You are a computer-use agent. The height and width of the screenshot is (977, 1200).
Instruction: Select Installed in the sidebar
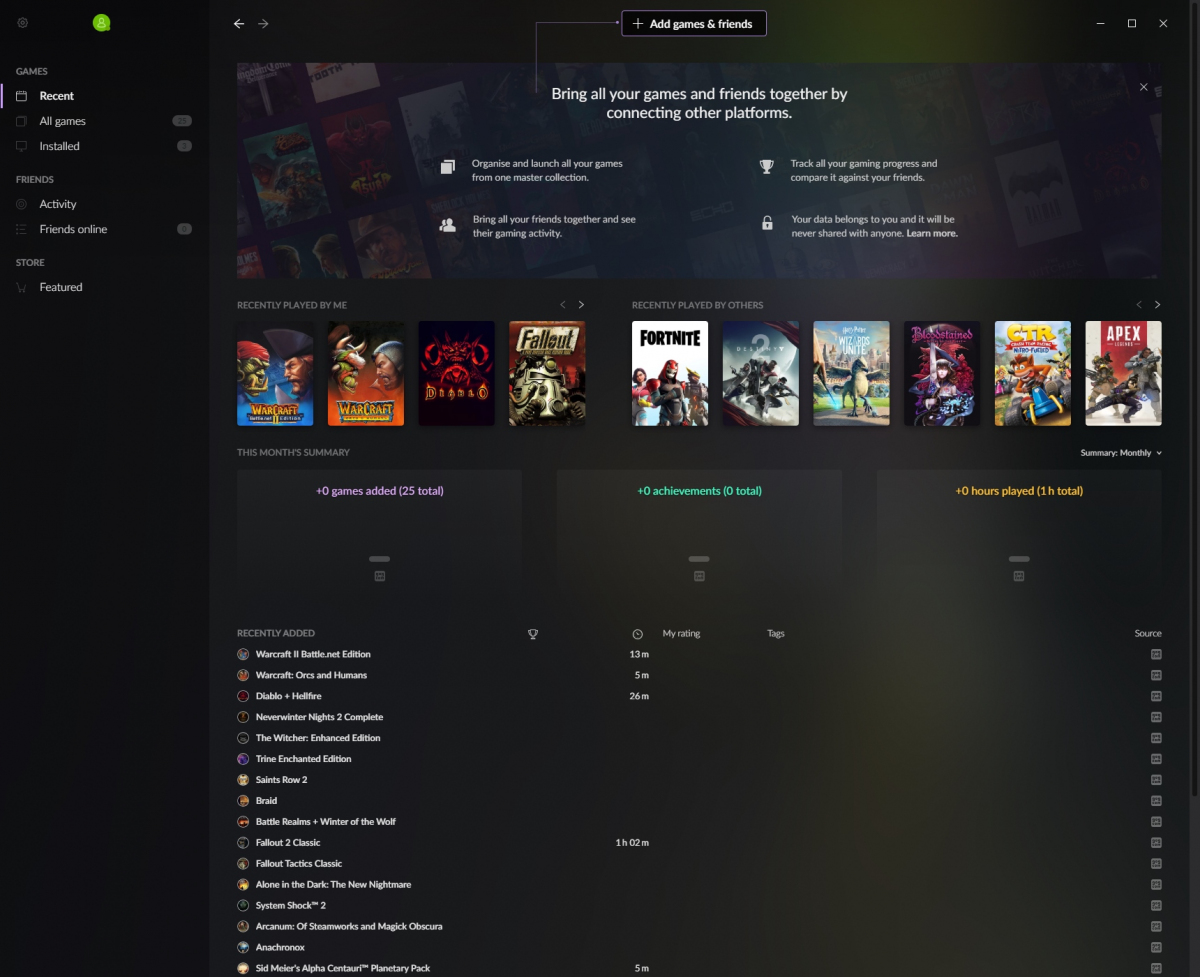(59, 146)
